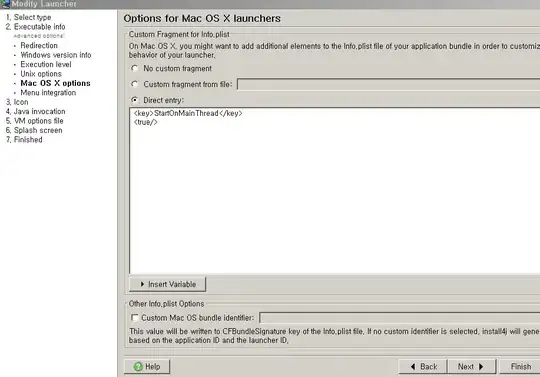Click in the direct entry plist text area

[x=335, y=191]
